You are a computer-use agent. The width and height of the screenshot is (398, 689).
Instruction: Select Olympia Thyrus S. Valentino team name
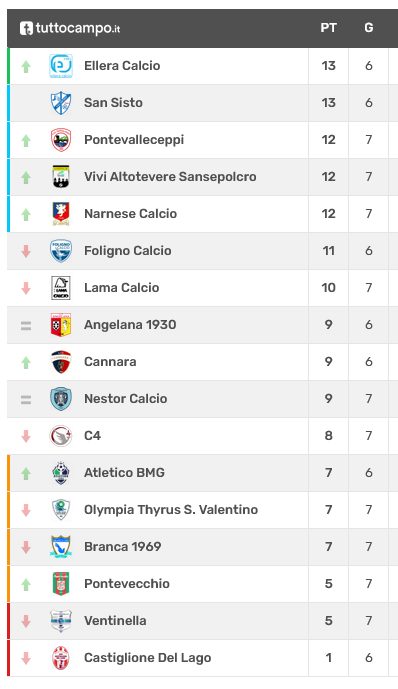click(171, 510)
